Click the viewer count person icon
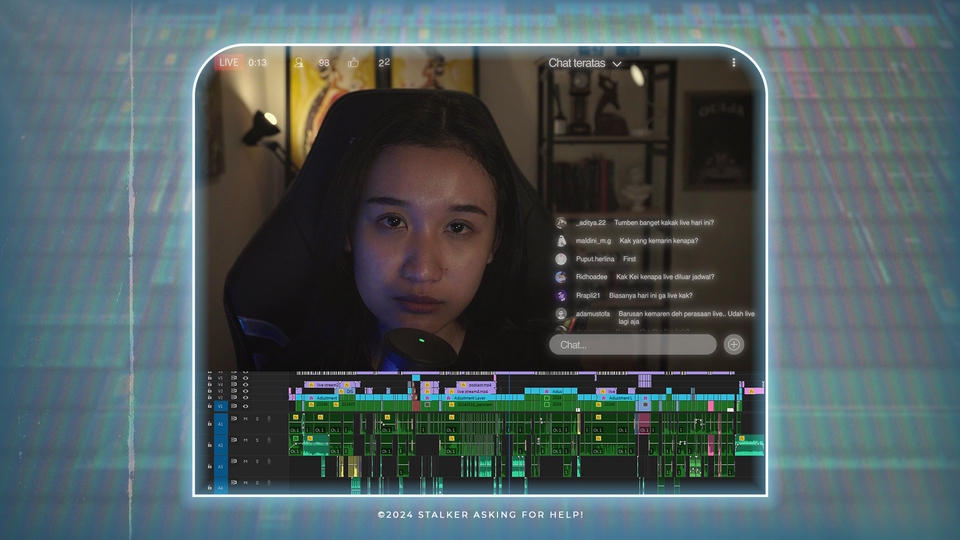Viewport: 960px width, 540px height. click(x=298, y=62)
